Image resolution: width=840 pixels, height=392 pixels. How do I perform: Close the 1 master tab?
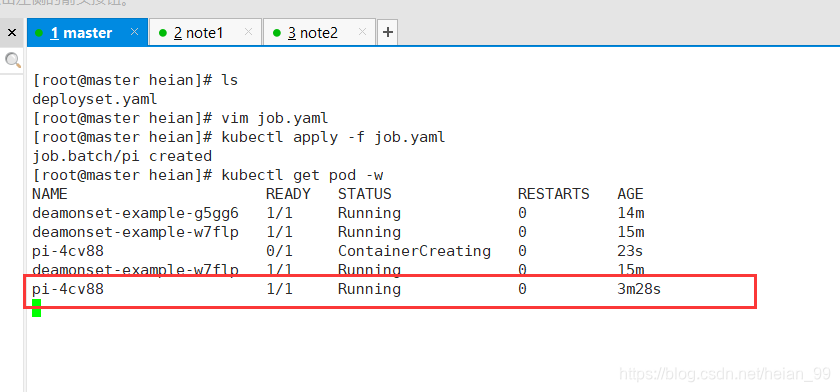(x=134, y=32)
